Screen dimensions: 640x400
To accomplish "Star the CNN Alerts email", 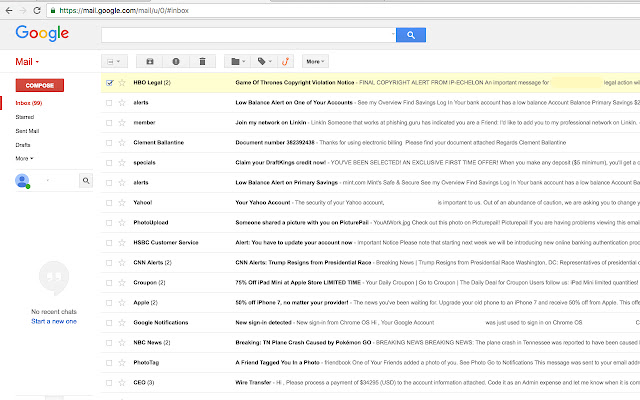I will (122, 263).
